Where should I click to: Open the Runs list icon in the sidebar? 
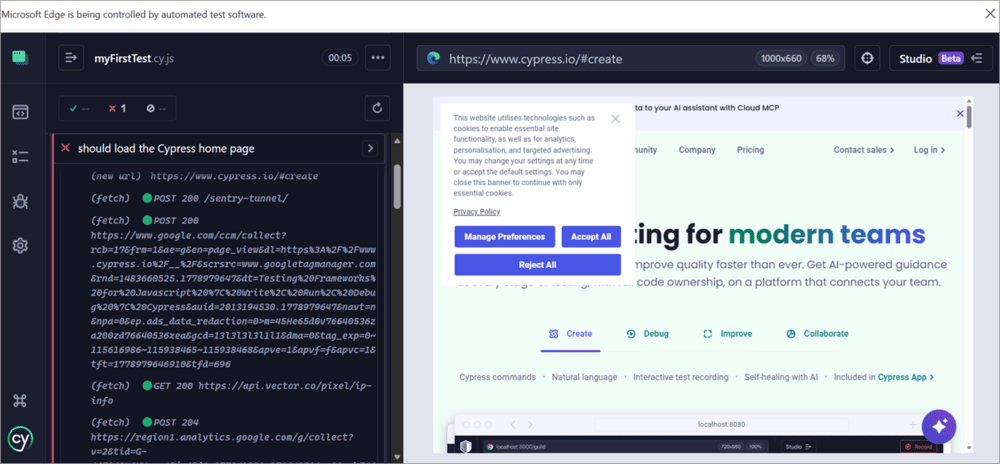20,157
